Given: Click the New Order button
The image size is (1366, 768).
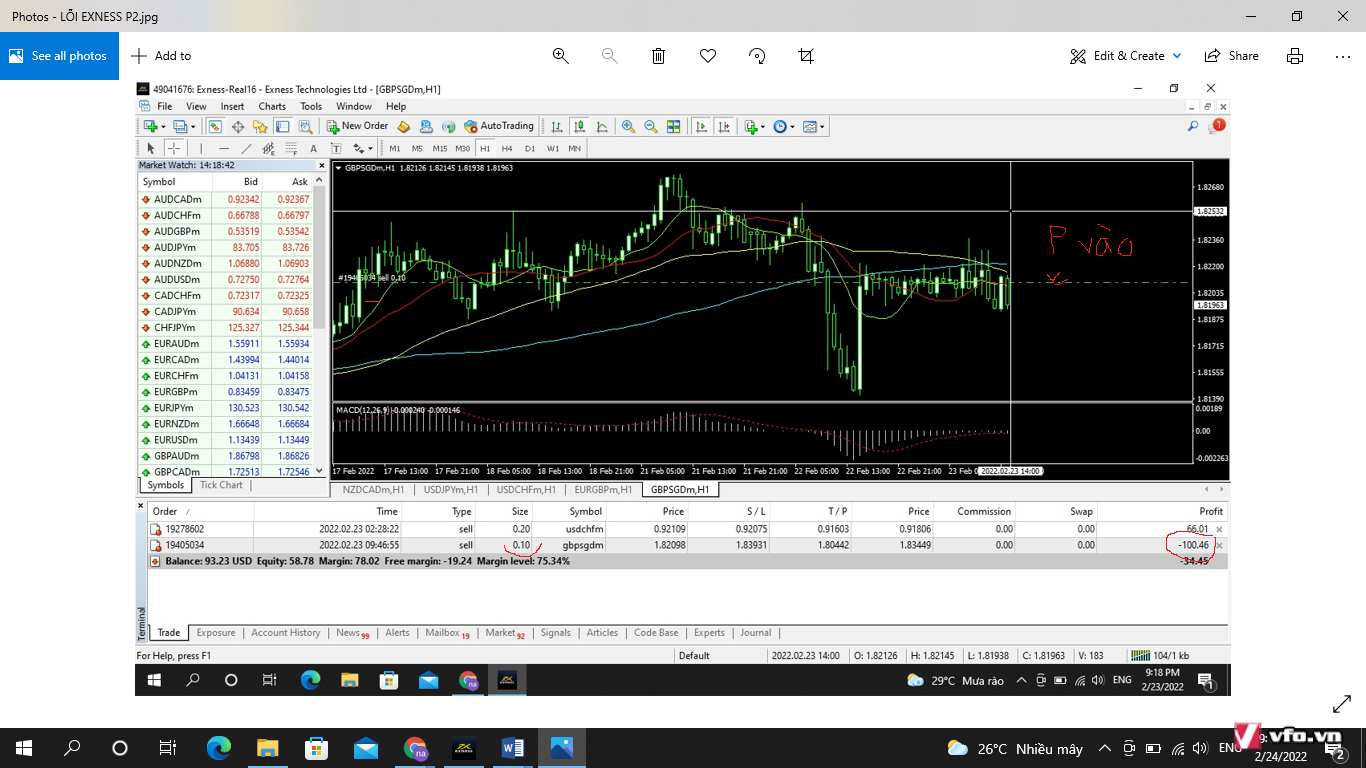Looking at the screenshot, I should (357, 126).
